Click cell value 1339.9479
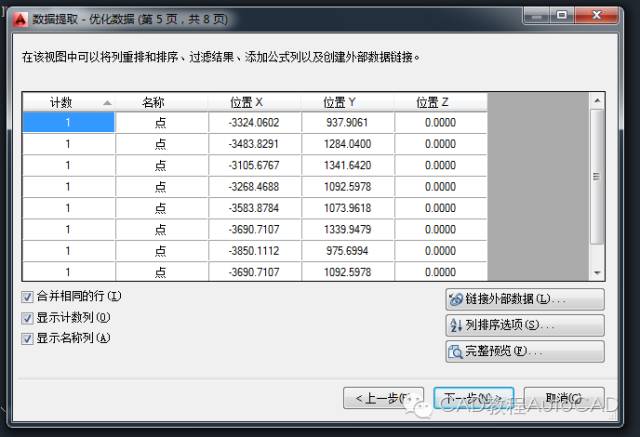 pyautogui.click(x=347, y=229)
